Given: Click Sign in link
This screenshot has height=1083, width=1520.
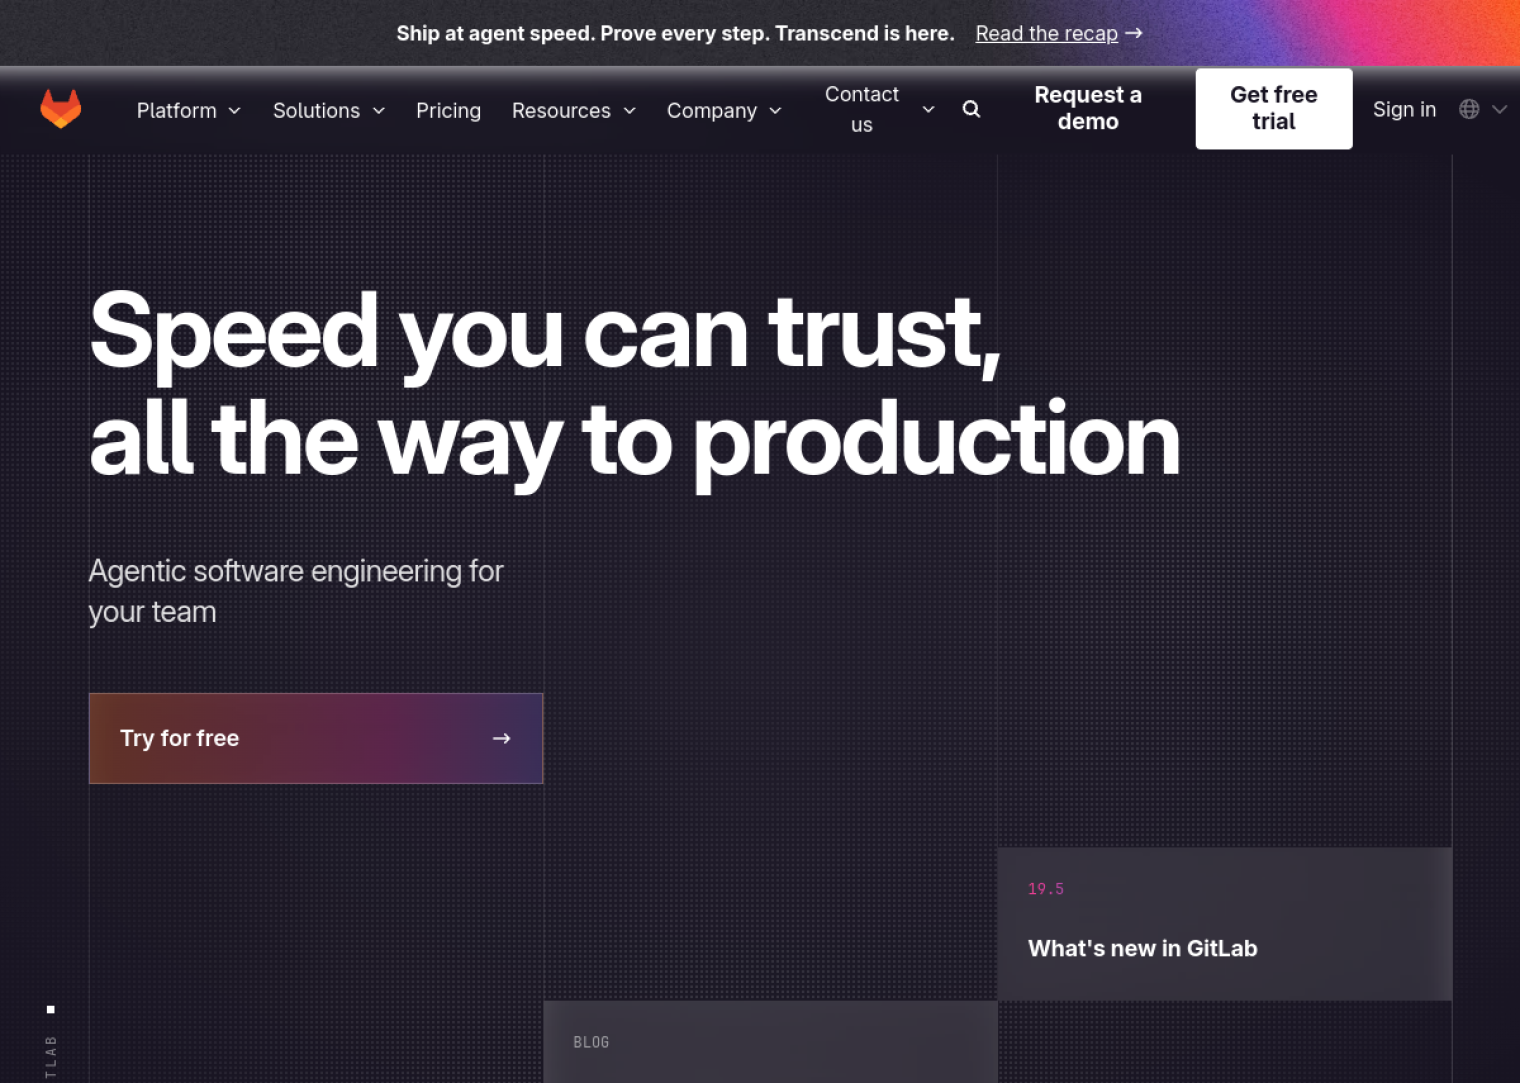Looking at the screenshot, I should point(1404,109).
